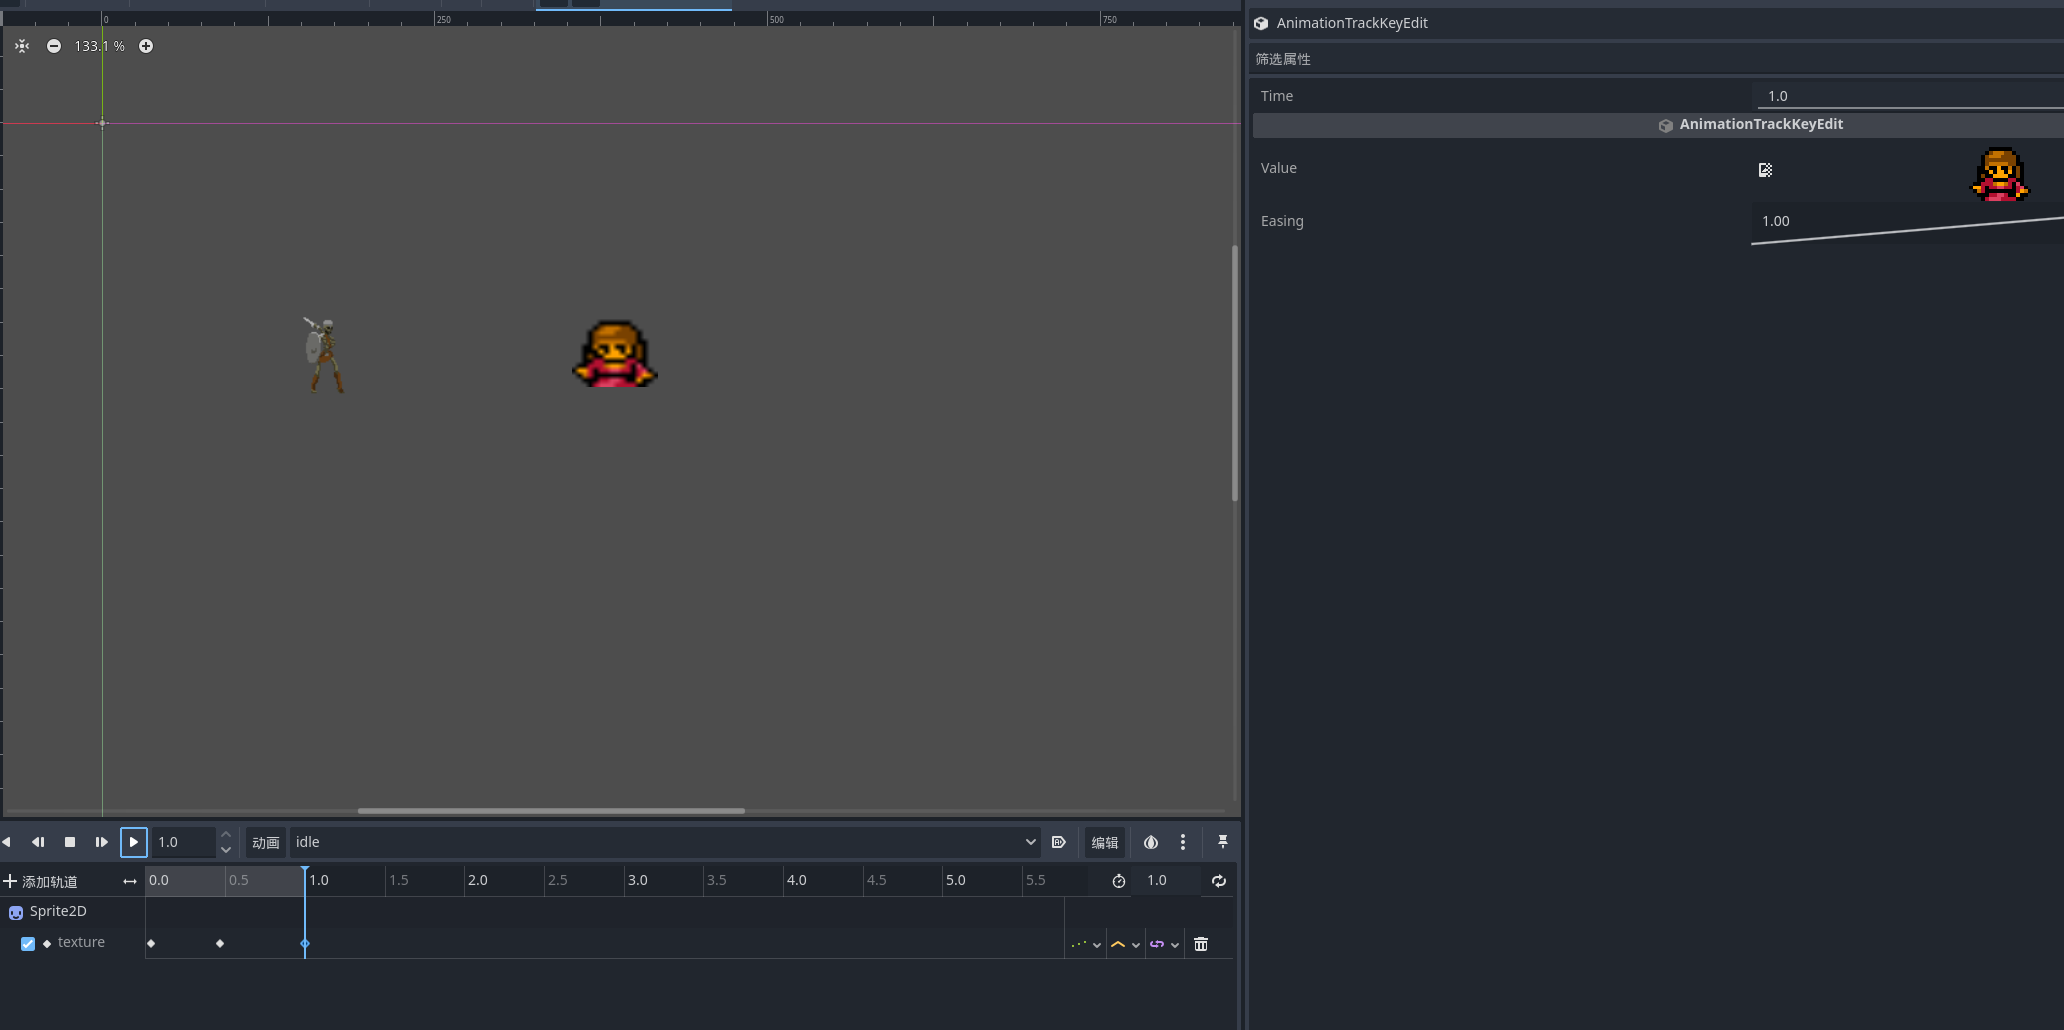
Task: Open the interpolation mode dropdown
Action: pyautogui.click(x=1125, y=944)
